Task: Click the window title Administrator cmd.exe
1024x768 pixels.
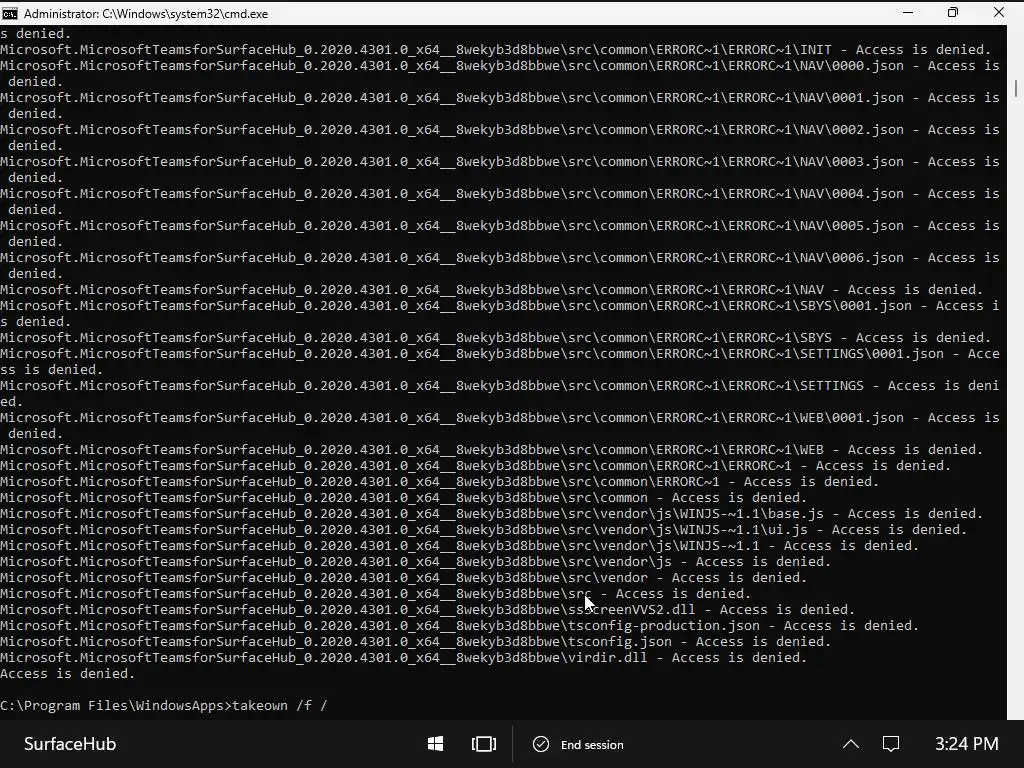Action: [146, 14]
